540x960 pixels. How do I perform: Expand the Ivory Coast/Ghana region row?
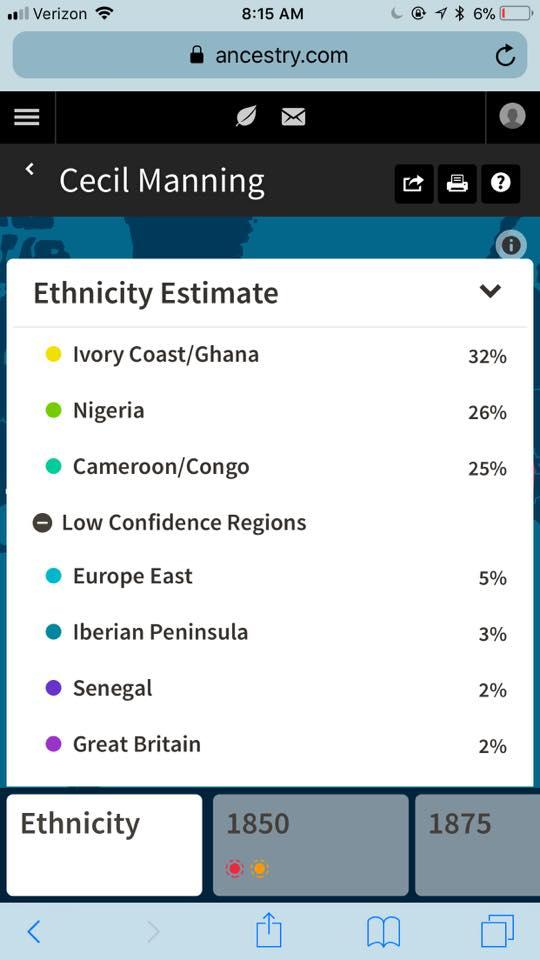point(270,355)
